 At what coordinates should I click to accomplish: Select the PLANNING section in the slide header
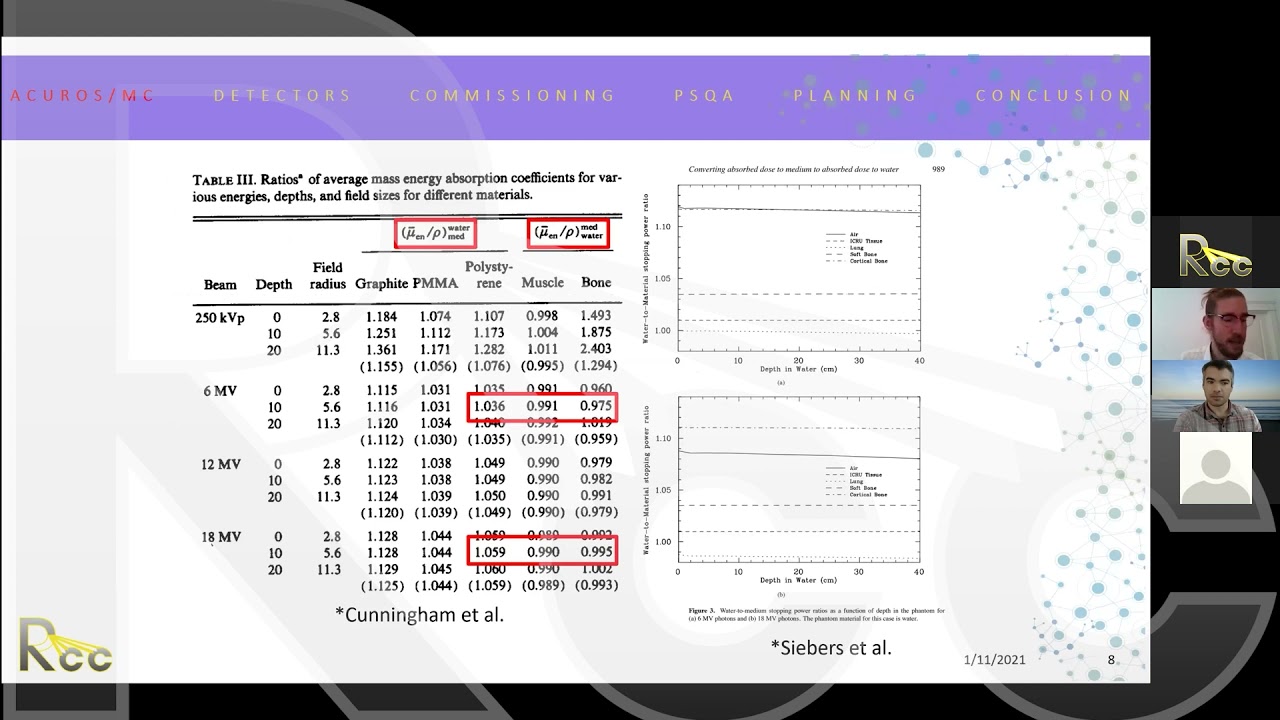tap(855, 96)
